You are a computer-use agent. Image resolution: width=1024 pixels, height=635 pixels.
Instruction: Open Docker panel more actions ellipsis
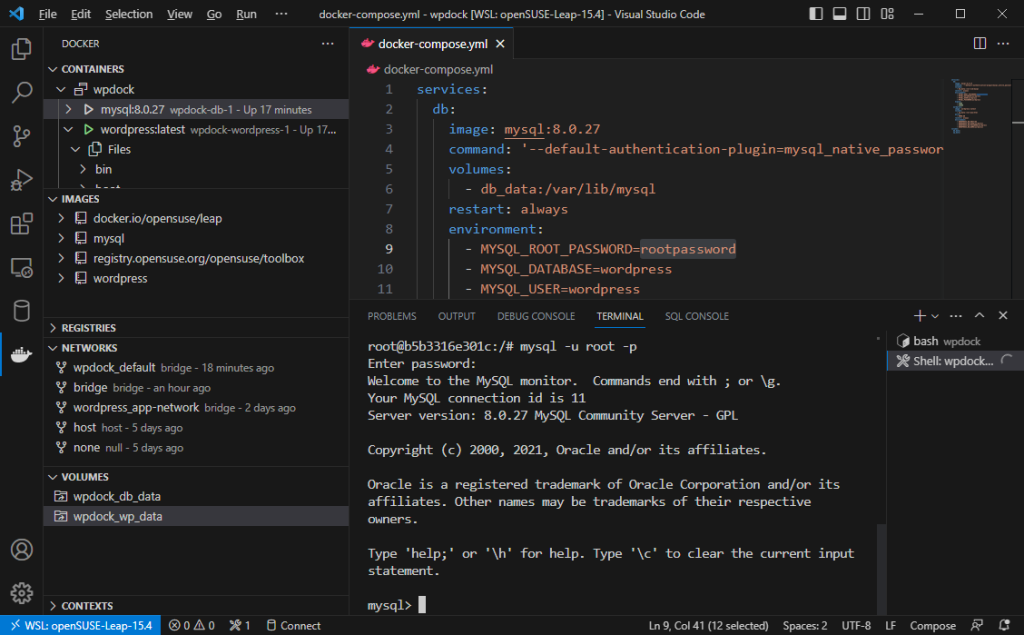tap(327, 44)
